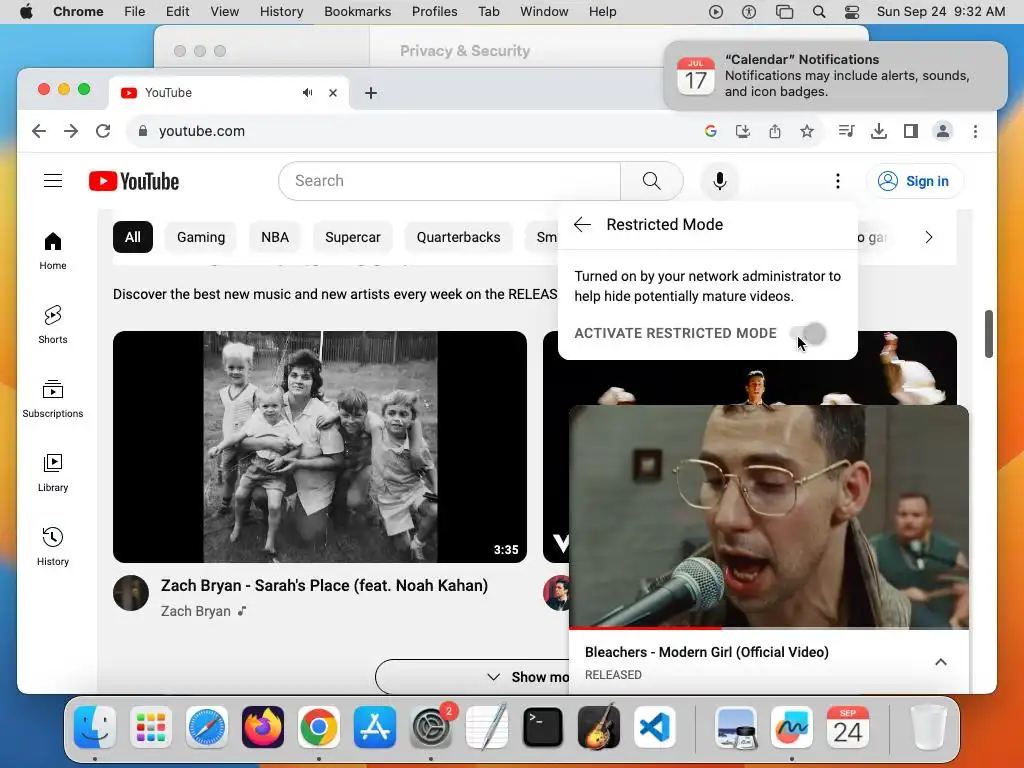Open Spotlight search in menu bar
The width and height of the screenshot is (1024, 768).
coord(818,11)
